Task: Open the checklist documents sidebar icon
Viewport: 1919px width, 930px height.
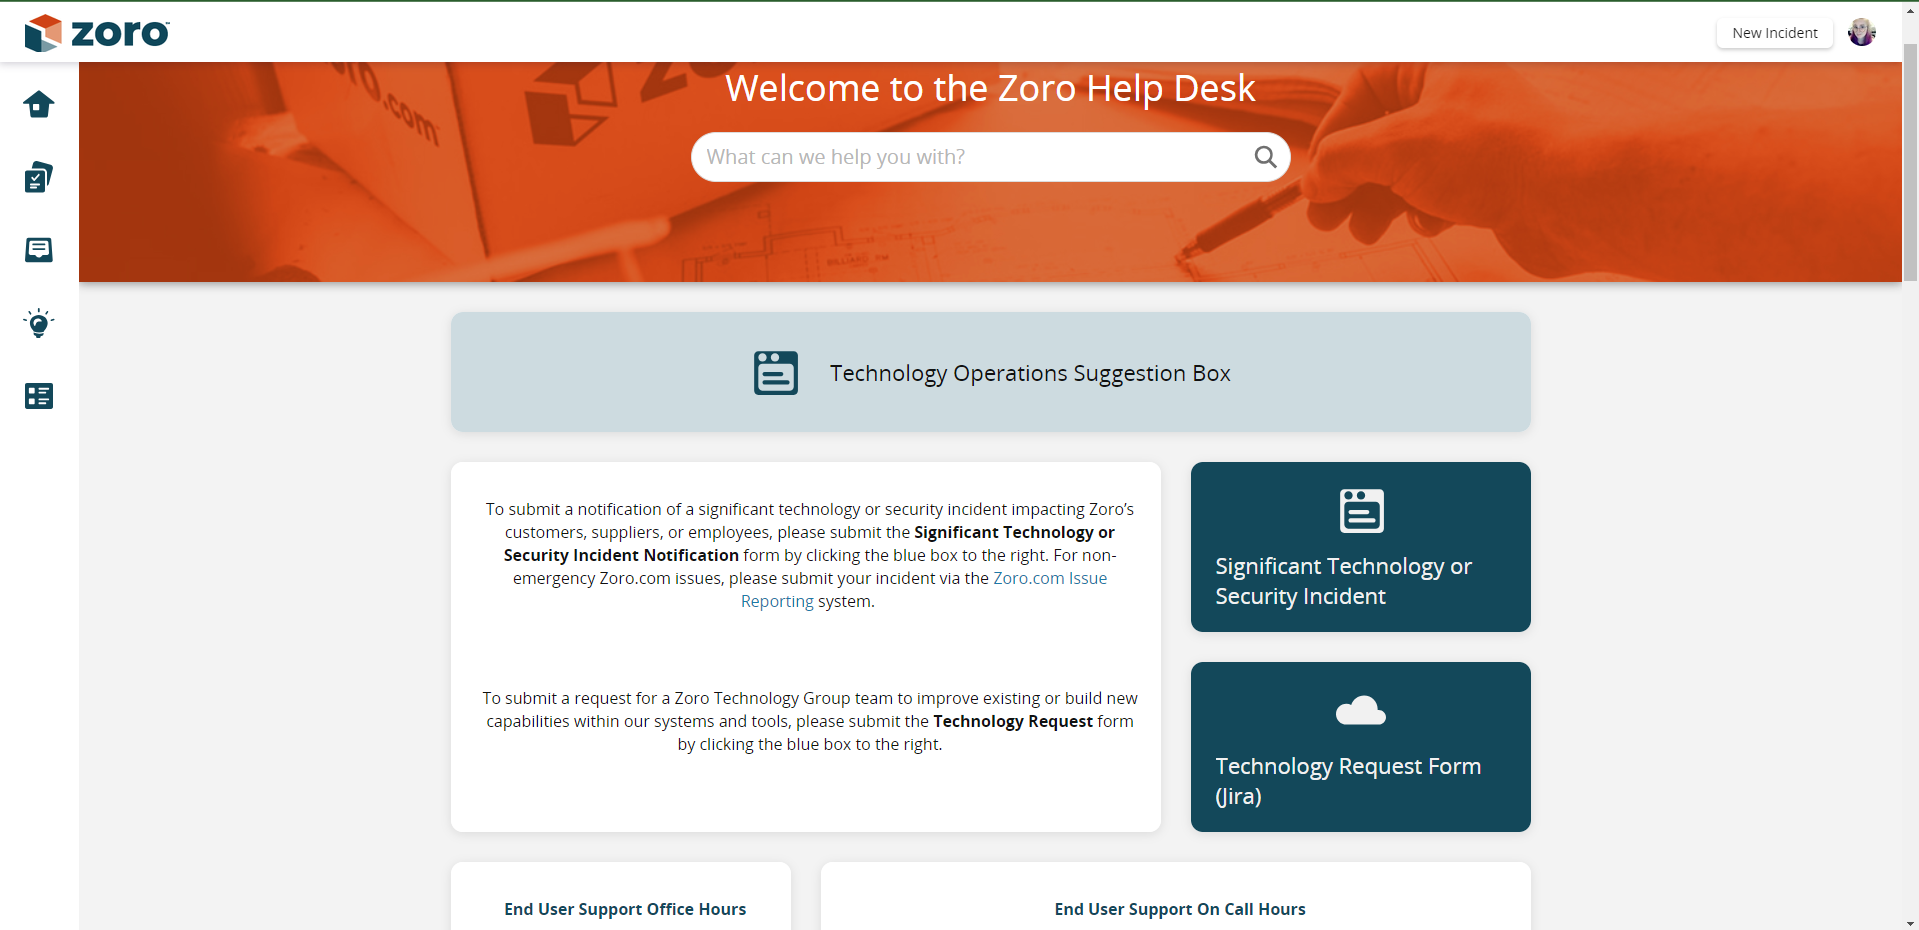Action: click(39, 177)
